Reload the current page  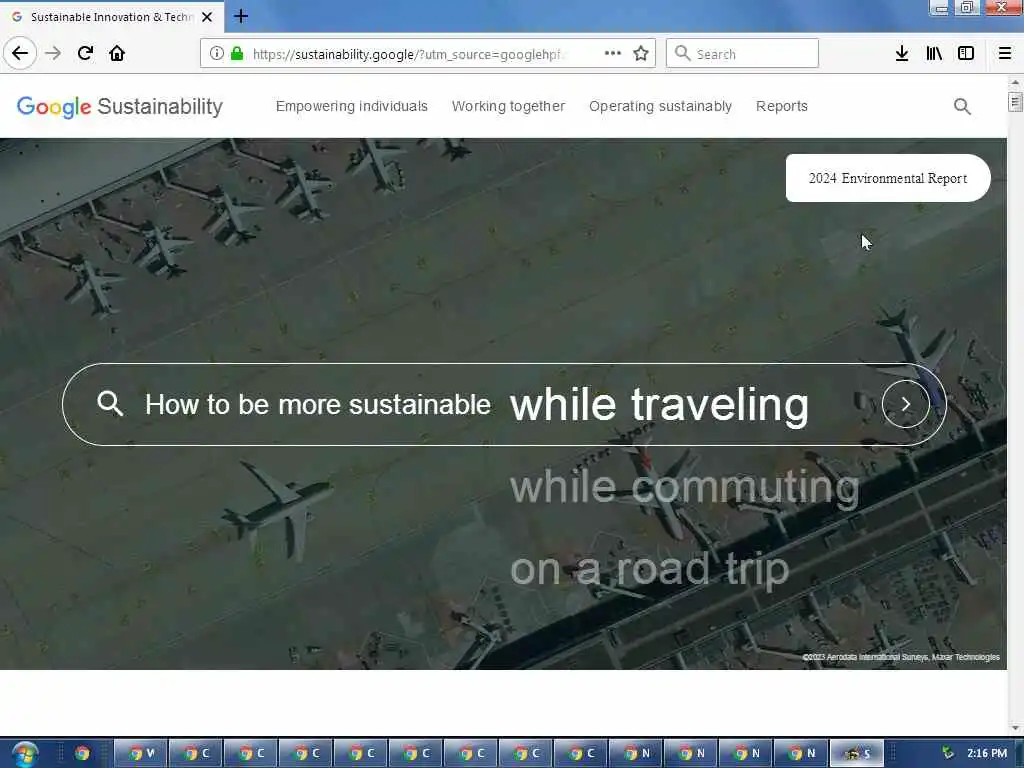pyautogui.click(x=85, y=53)
